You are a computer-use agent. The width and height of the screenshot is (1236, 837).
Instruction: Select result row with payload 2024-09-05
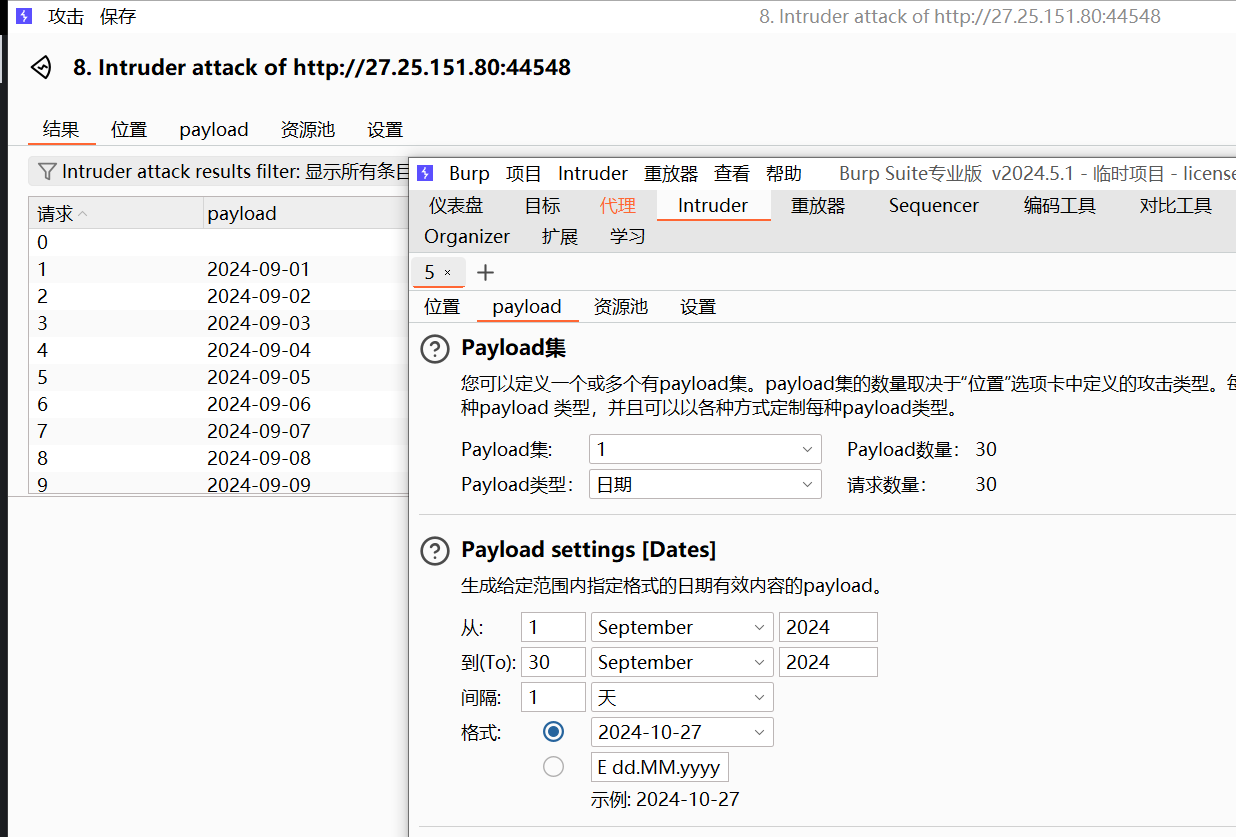click(x=258, y=378)
